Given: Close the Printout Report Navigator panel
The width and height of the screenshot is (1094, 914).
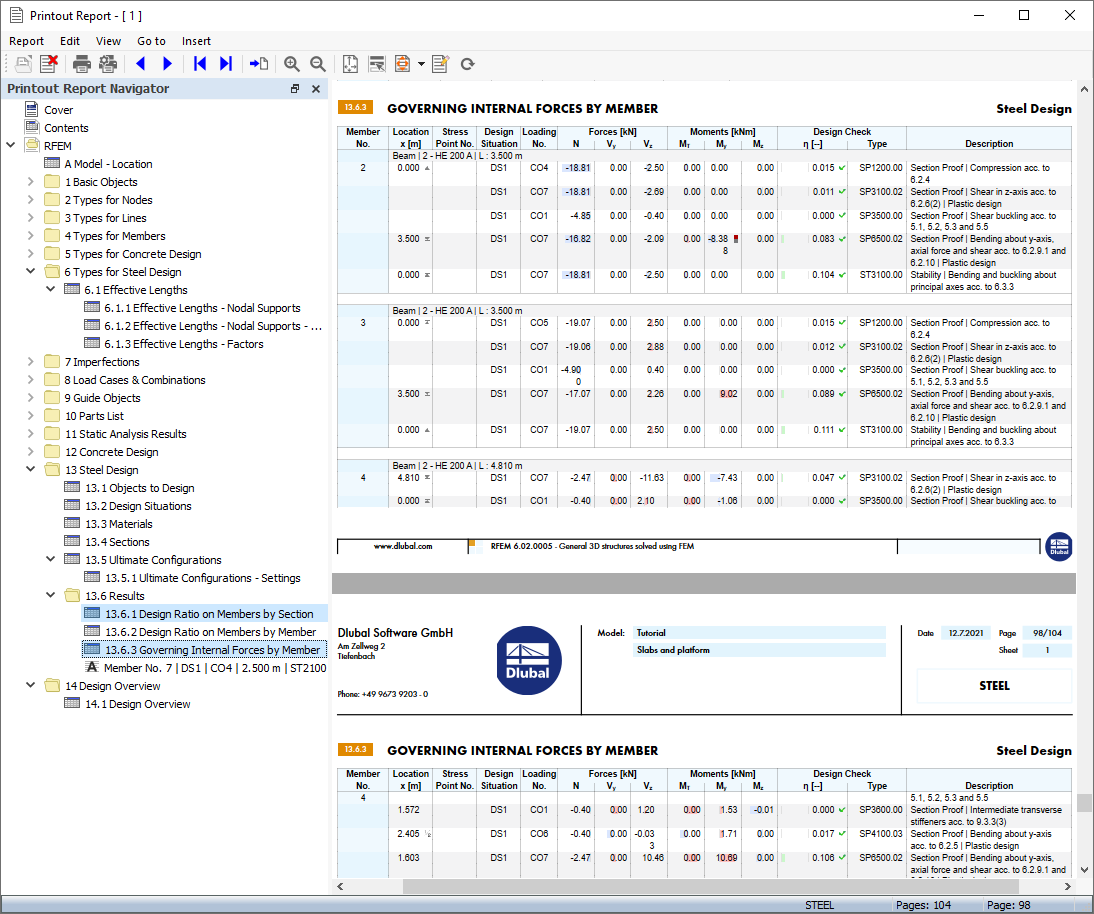Looking at the screenshot, I should (316, 89).
